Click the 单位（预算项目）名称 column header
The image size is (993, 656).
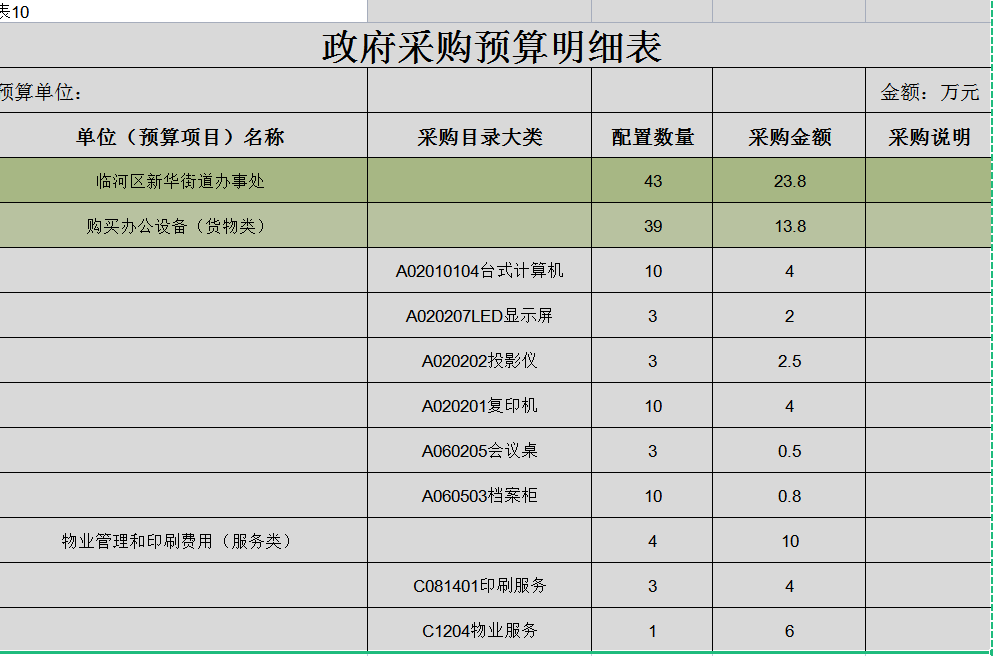pyautogui.click(x=183, y=136)
